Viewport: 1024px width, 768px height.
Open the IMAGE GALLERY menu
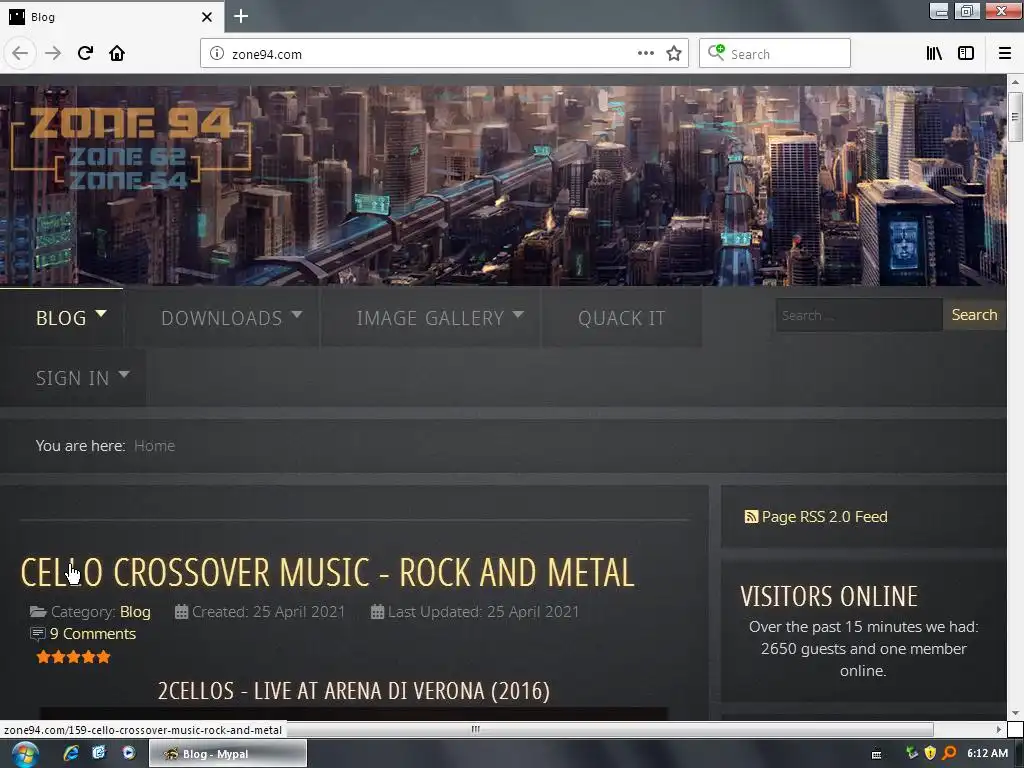point(431,317)
